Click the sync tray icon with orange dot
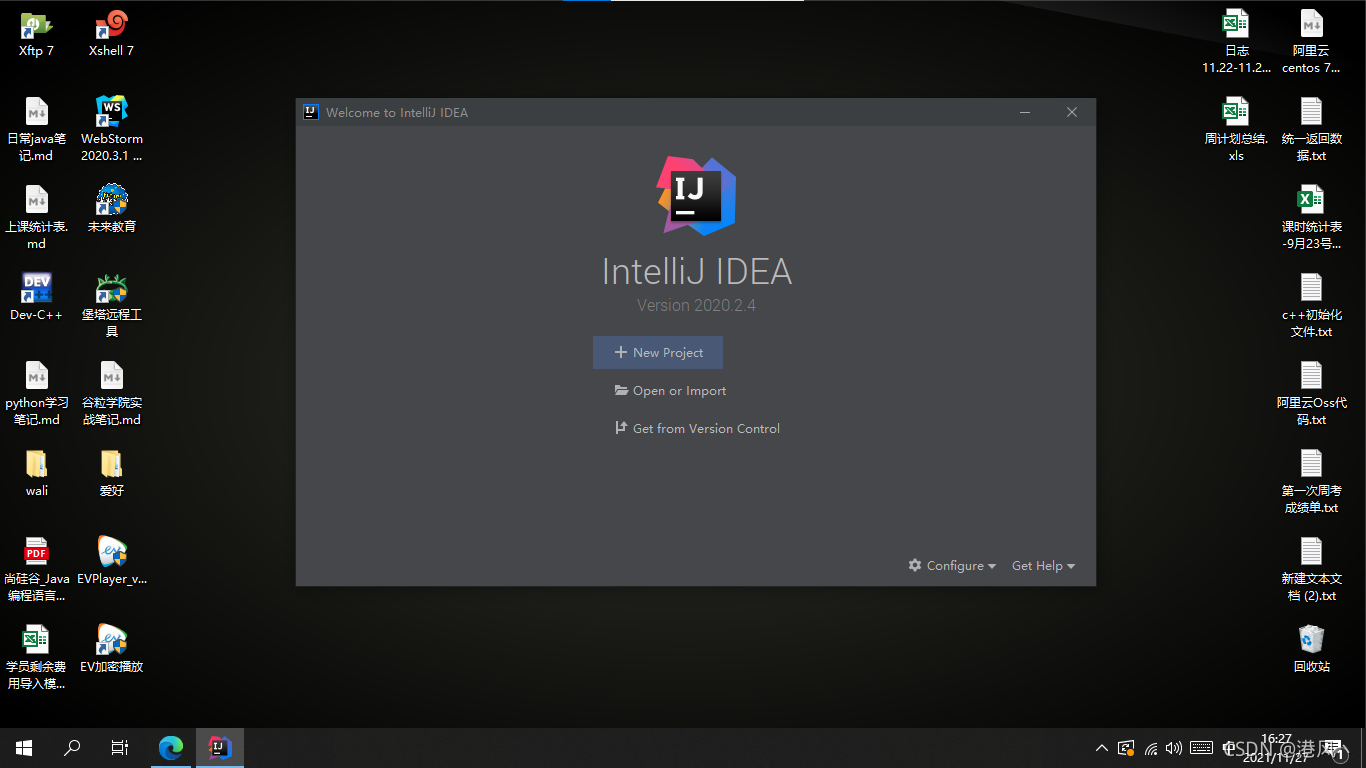 [1126, 748]
